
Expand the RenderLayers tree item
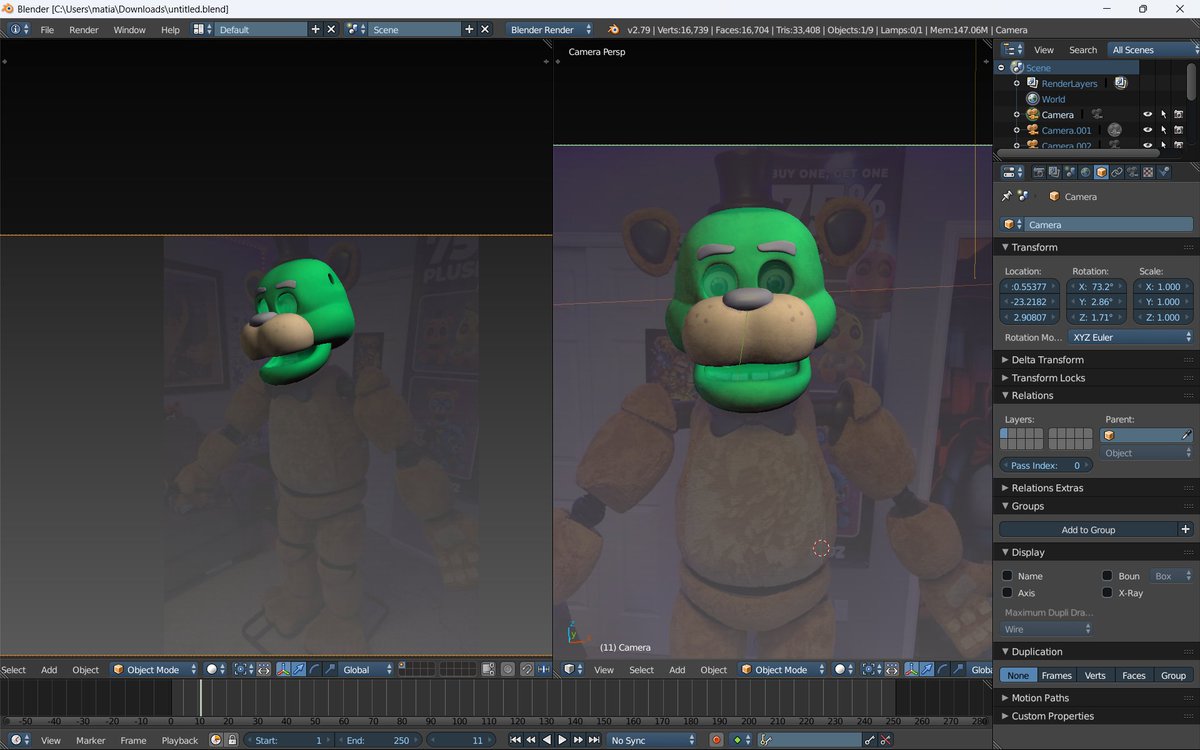pyautogui.click(x=1017, y=83)
